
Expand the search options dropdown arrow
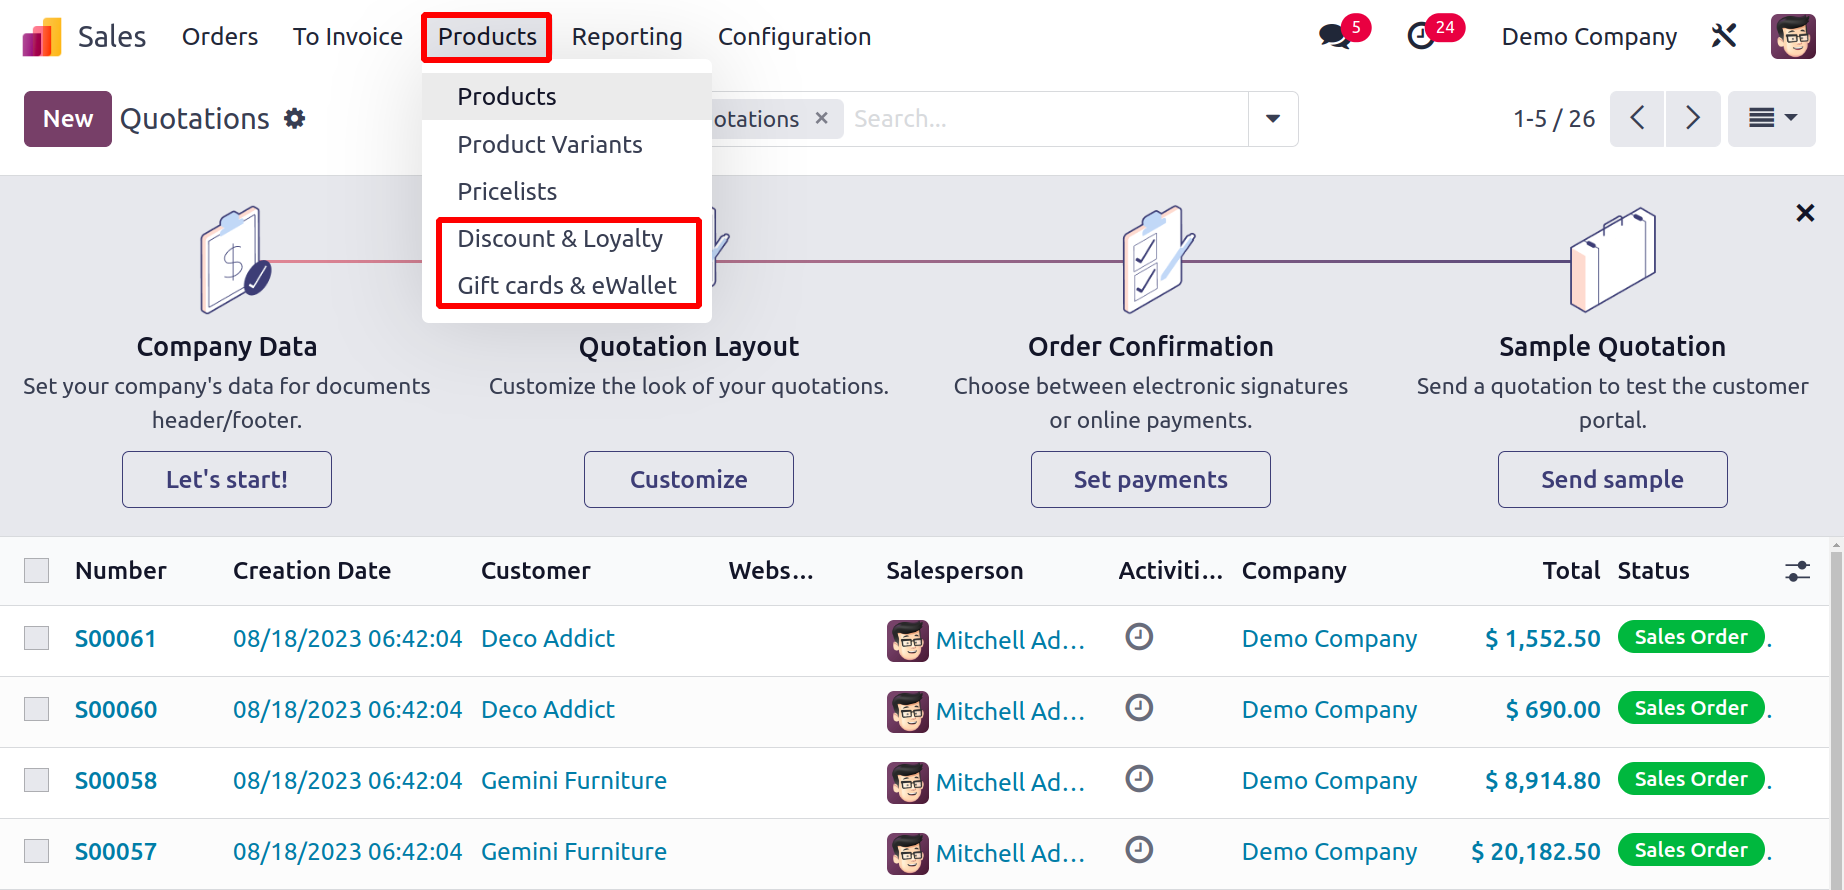(1273, 119)
